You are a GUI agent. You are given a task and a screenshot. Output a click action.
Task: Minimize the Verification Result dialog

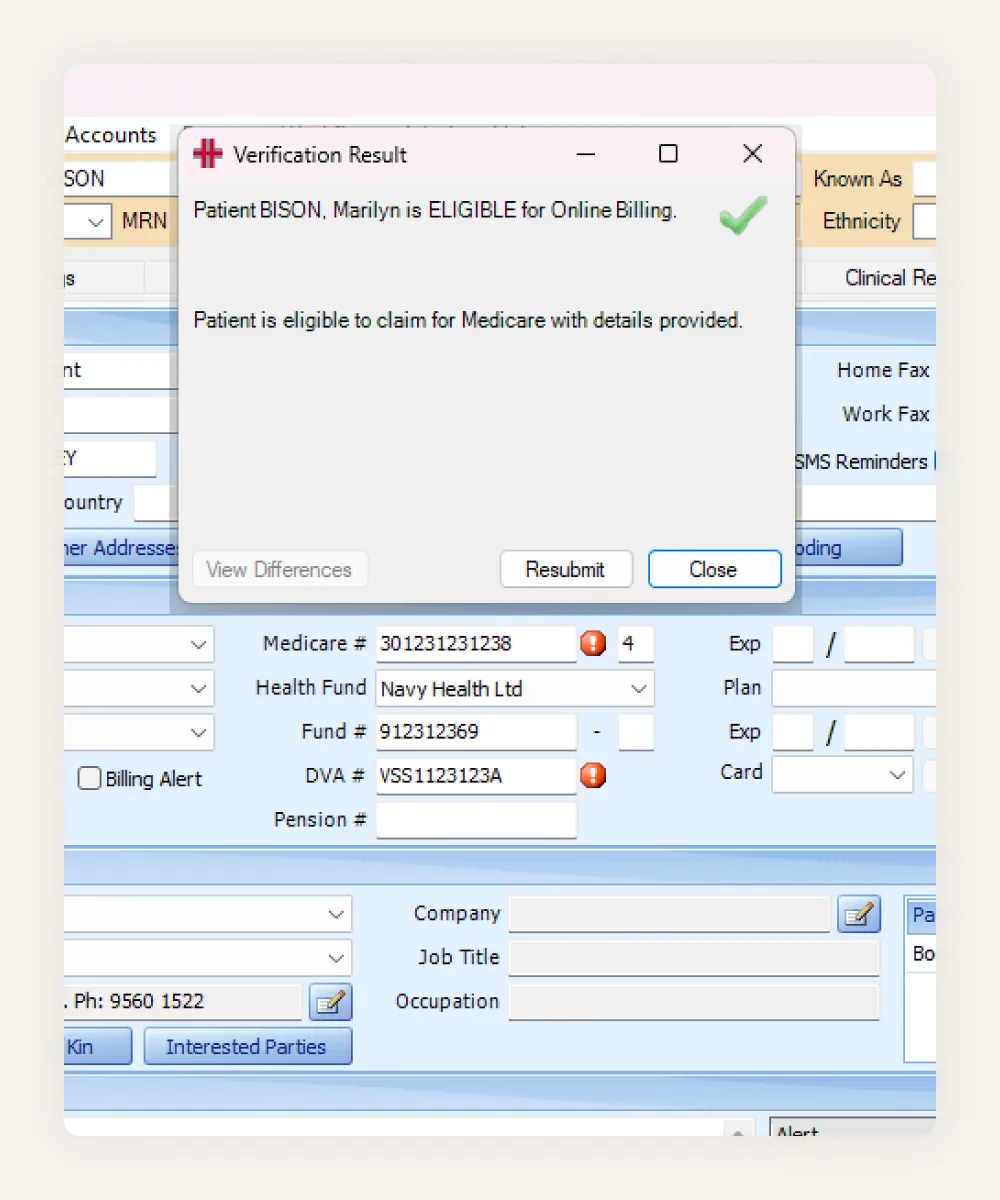click(x=586, y=153)
